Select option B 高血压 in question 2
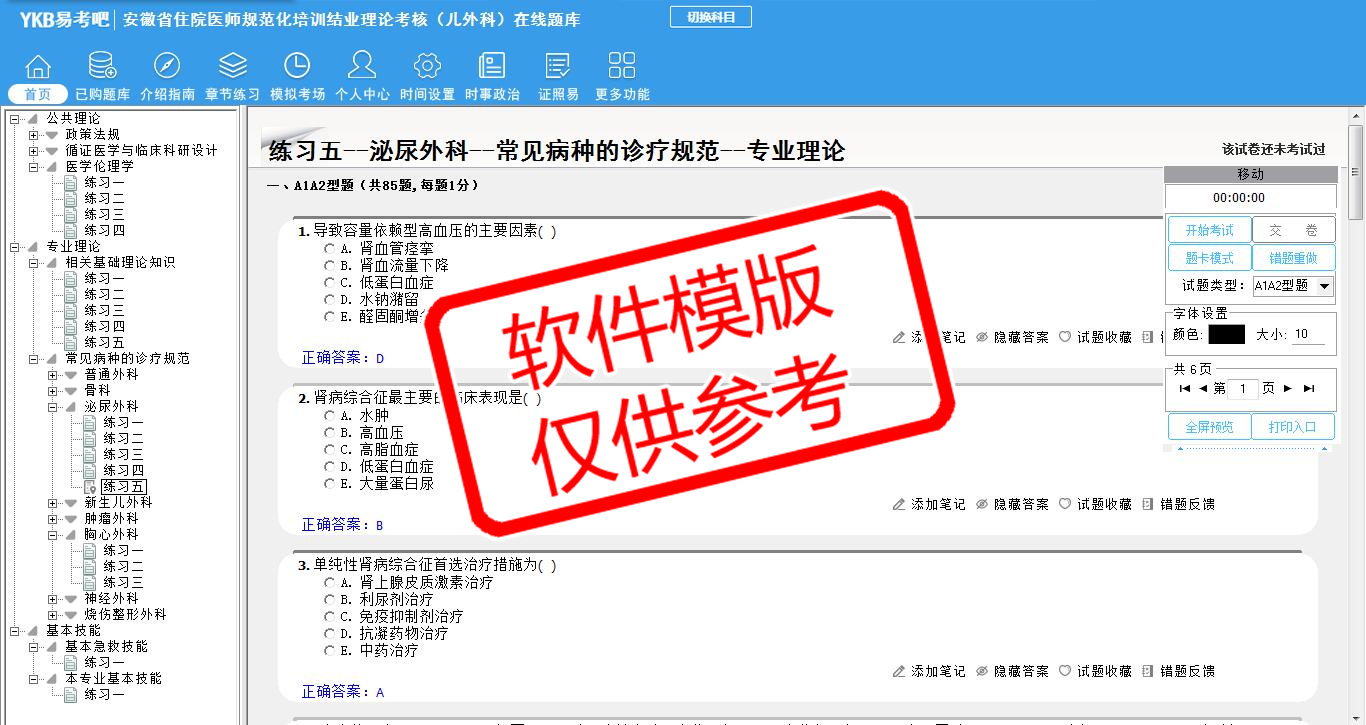Screen dimensions: 1366x725 click(330, 433)
